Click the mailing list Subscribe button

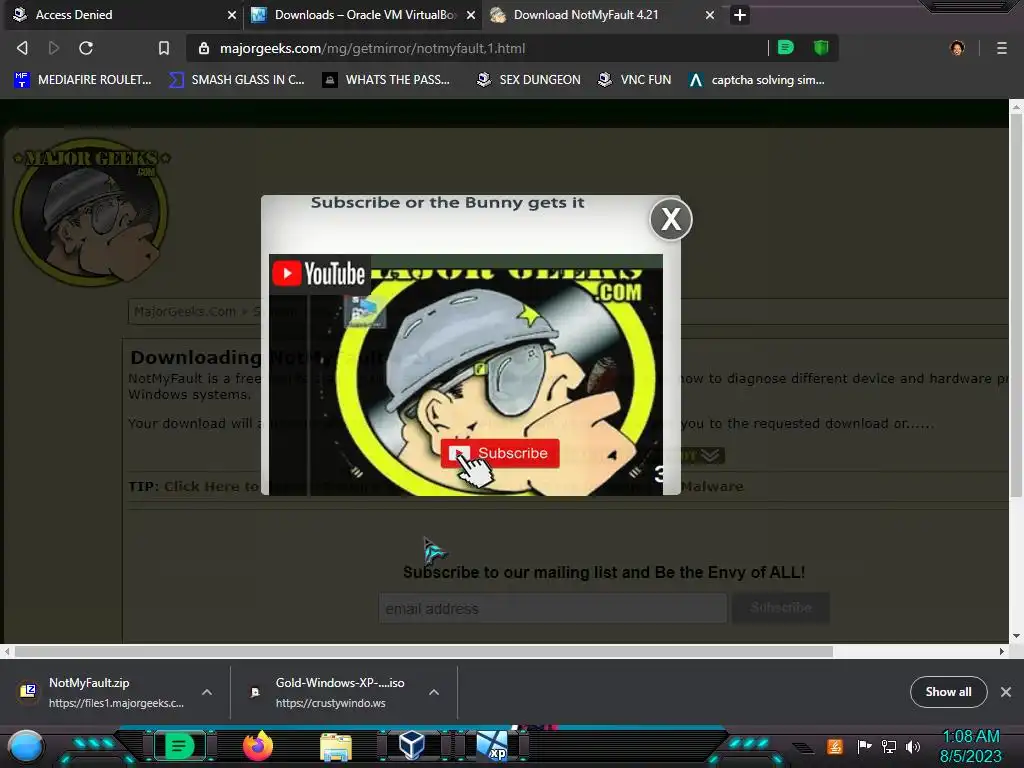pyautogui.click(x=781, y=608)
